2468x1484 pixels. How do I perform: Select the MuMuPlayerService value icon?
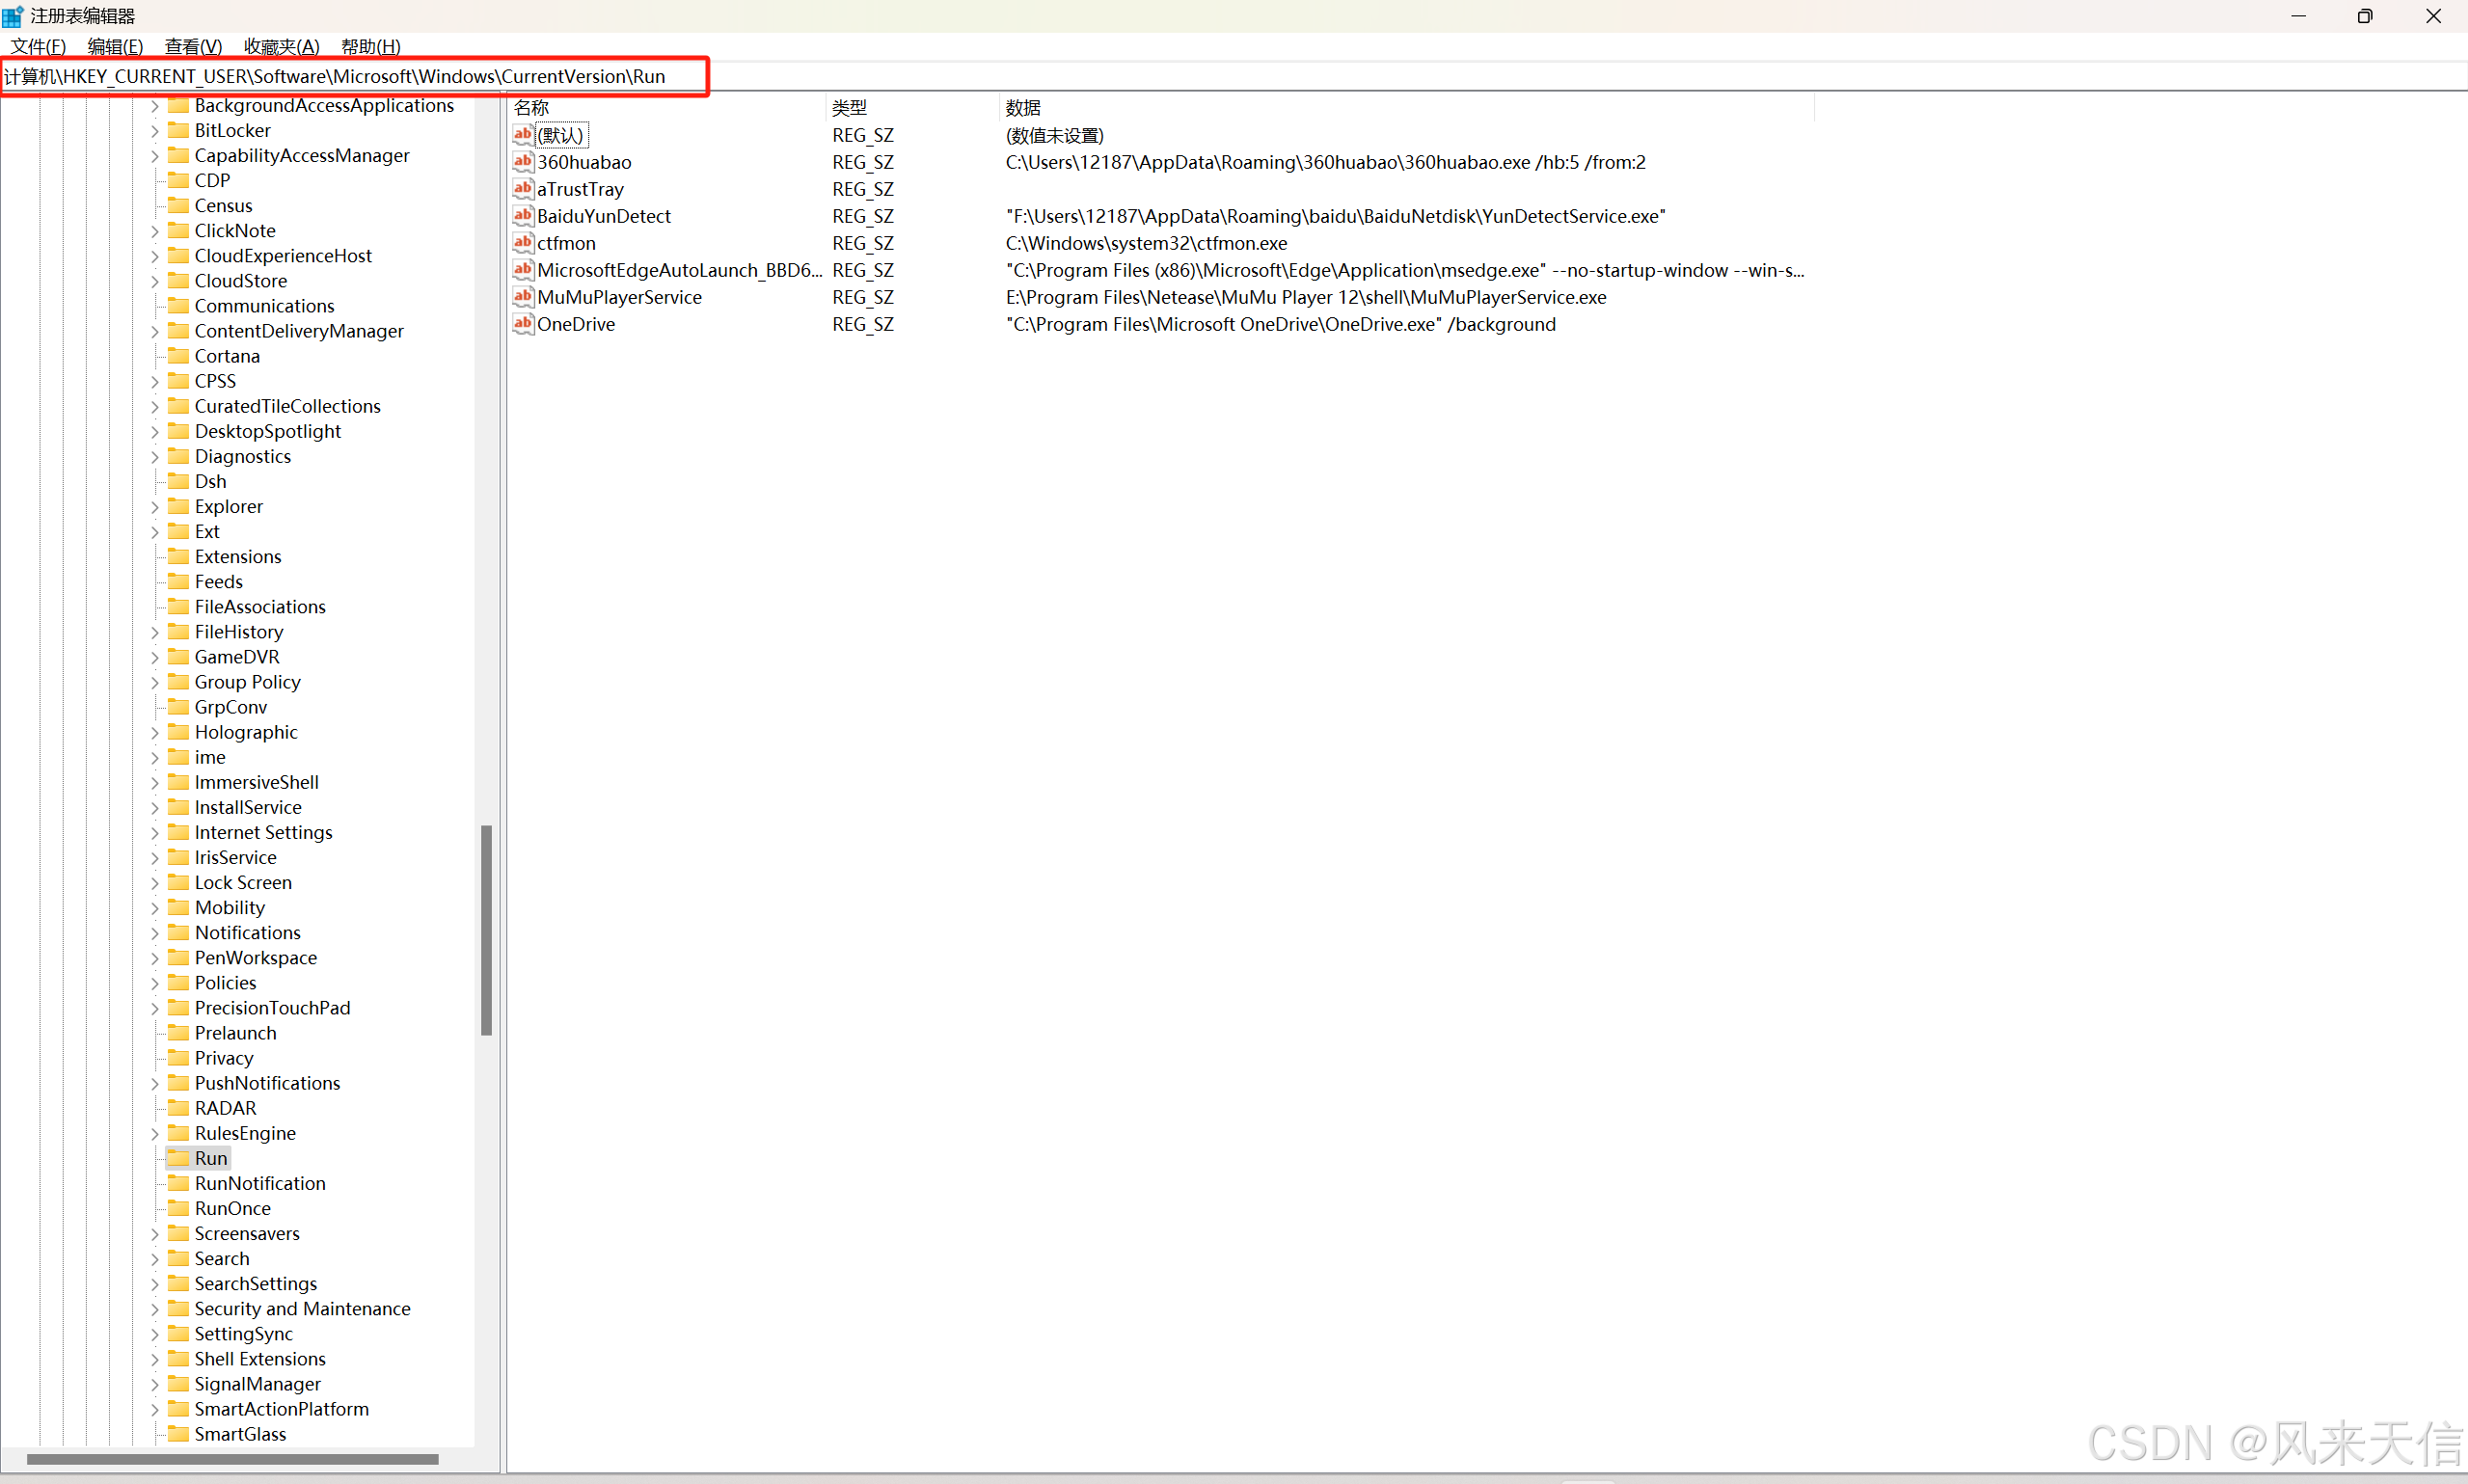[522, 297]
